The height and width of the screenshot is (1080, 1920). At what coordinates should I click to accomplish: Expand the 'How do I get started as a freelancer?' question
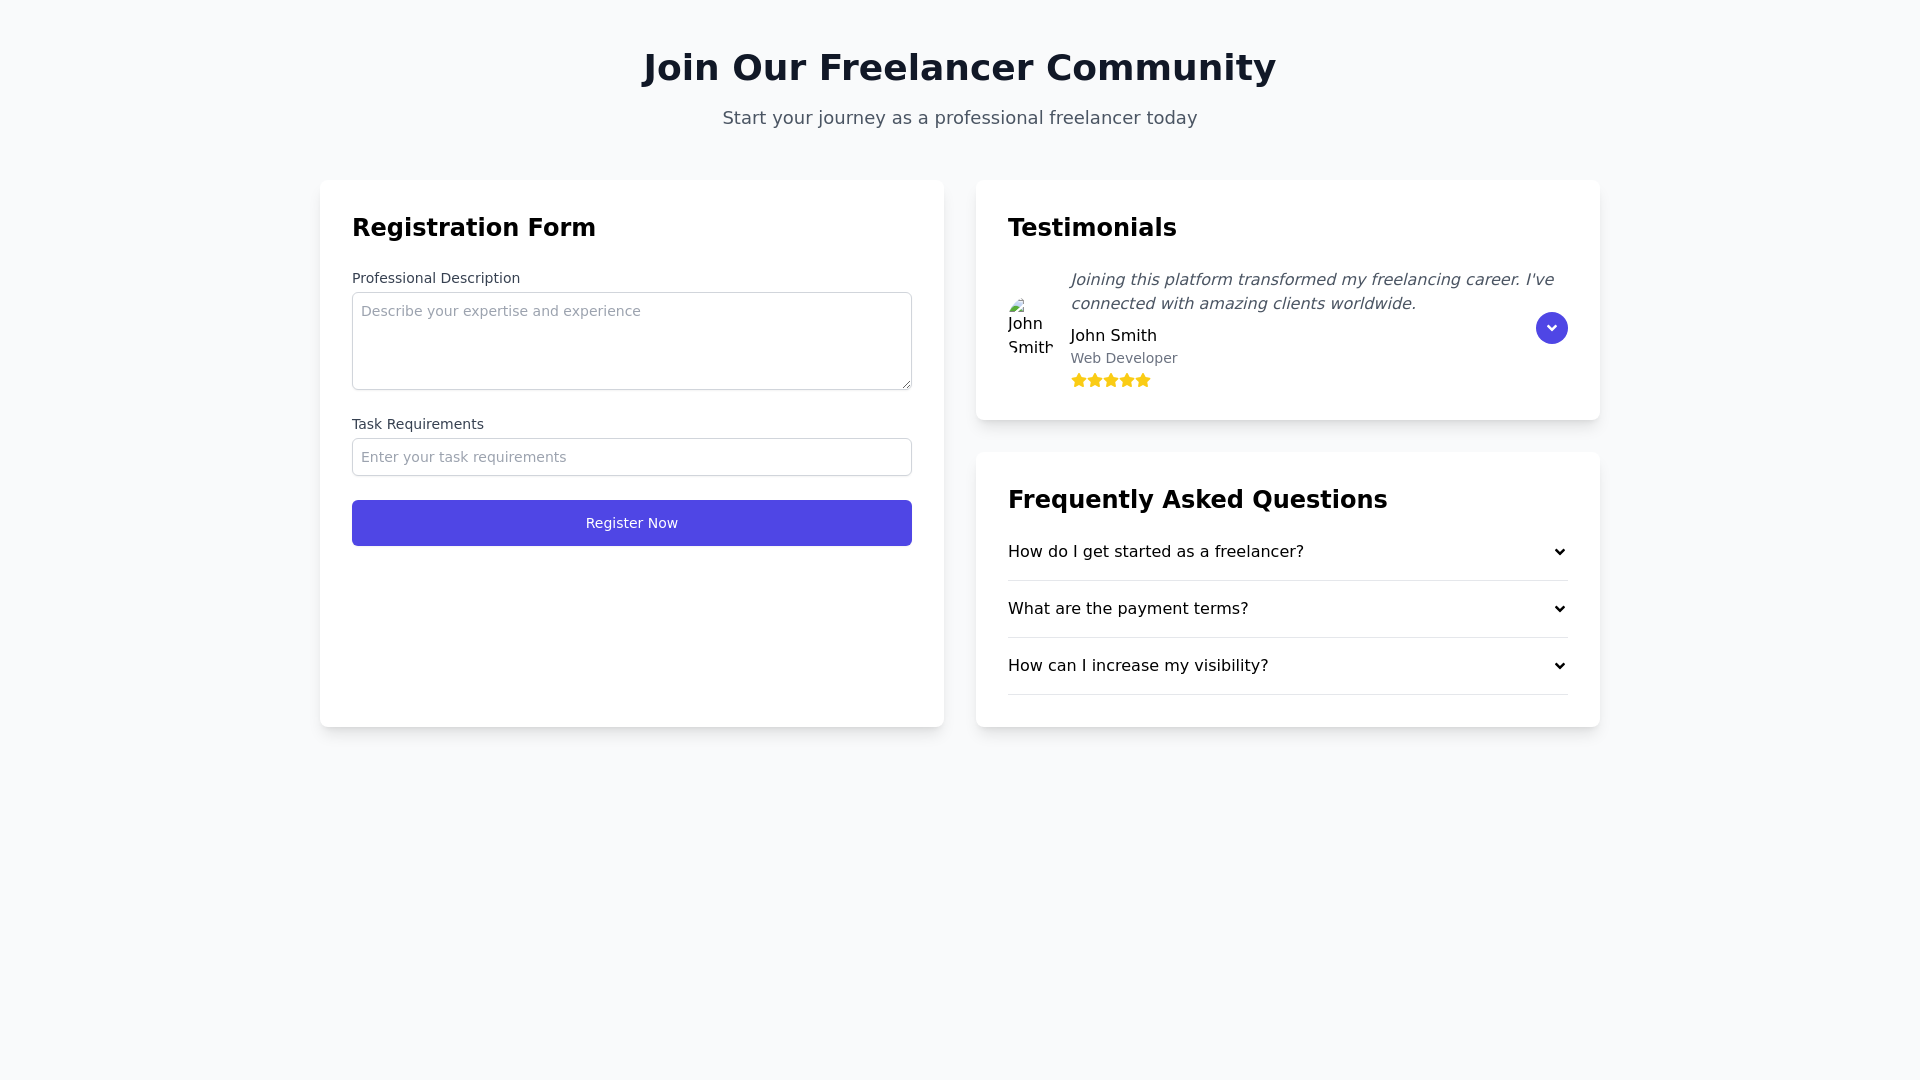(x=1155, y=552)
